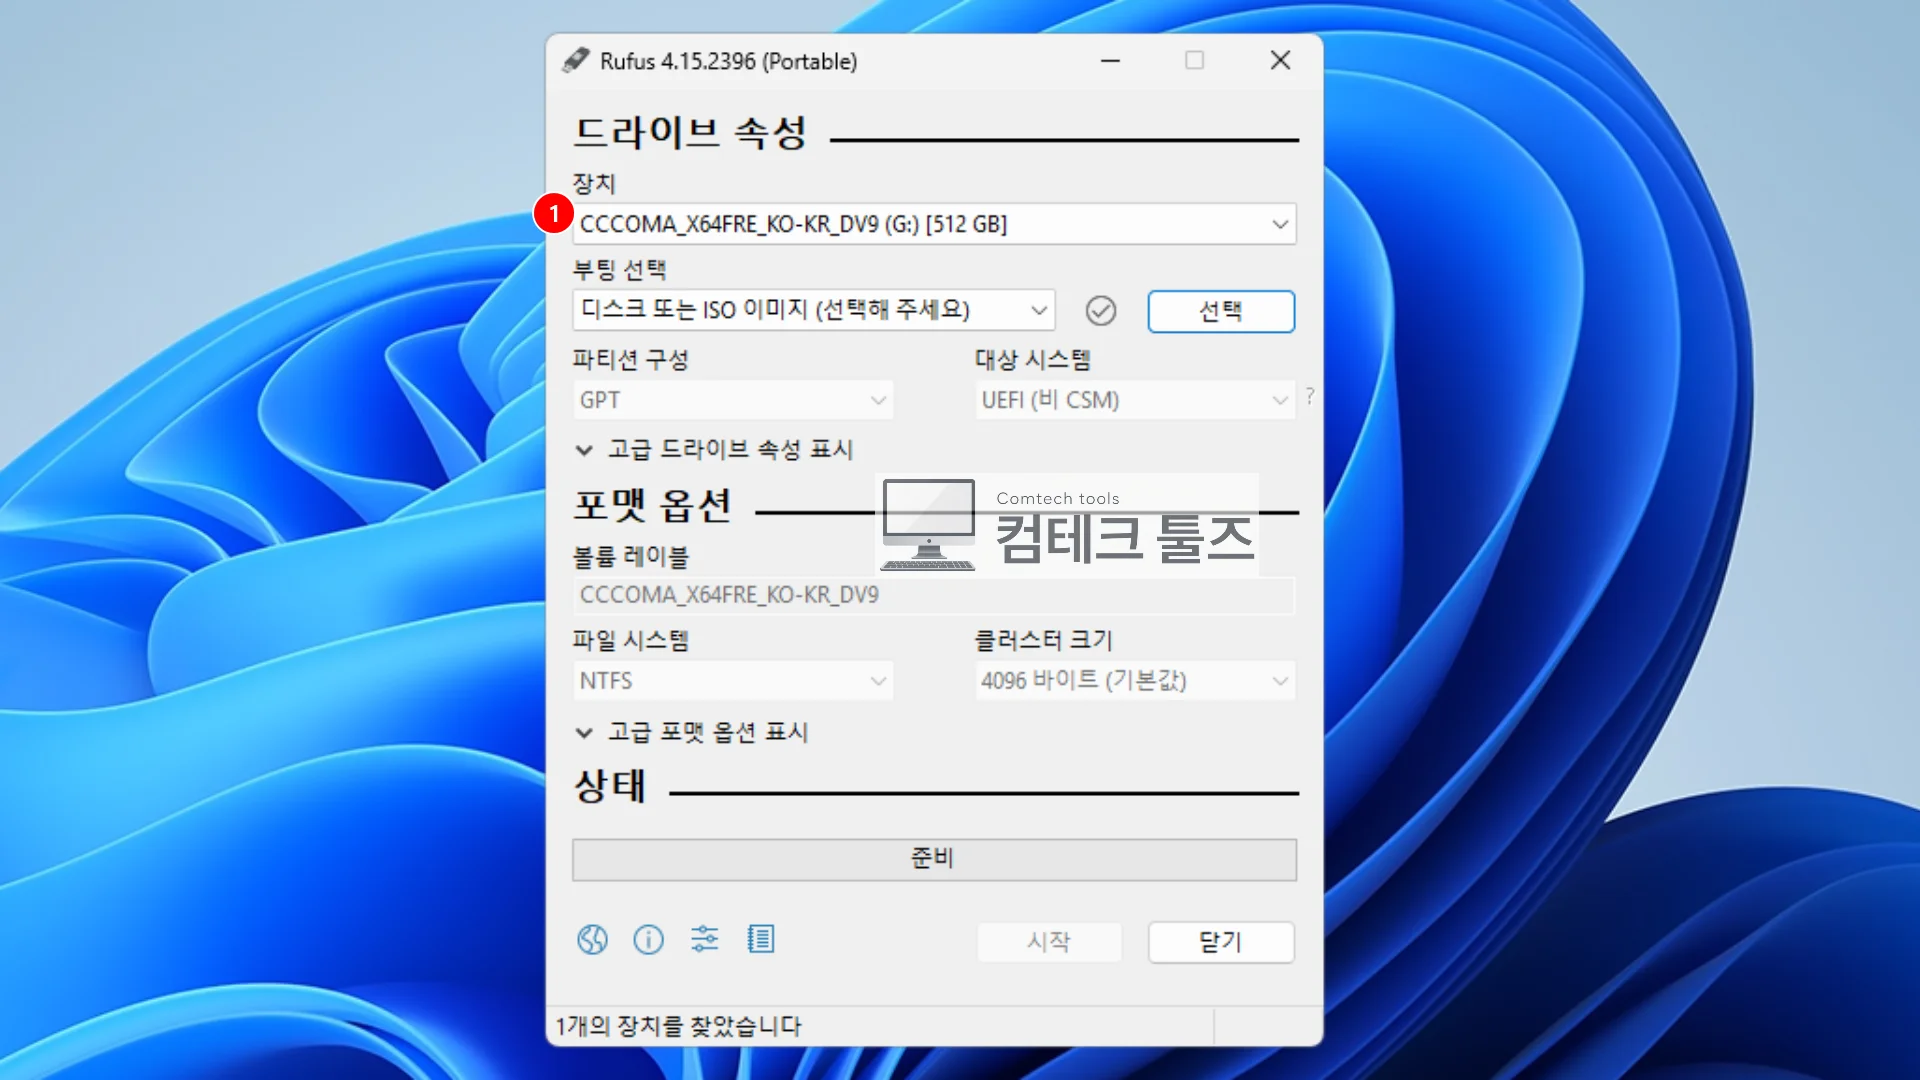Open the 4096 바이트 cluster size dropdown
Image resolution: width=1920 pixels, height=1080 pixels.
(x=1135, y=681)
